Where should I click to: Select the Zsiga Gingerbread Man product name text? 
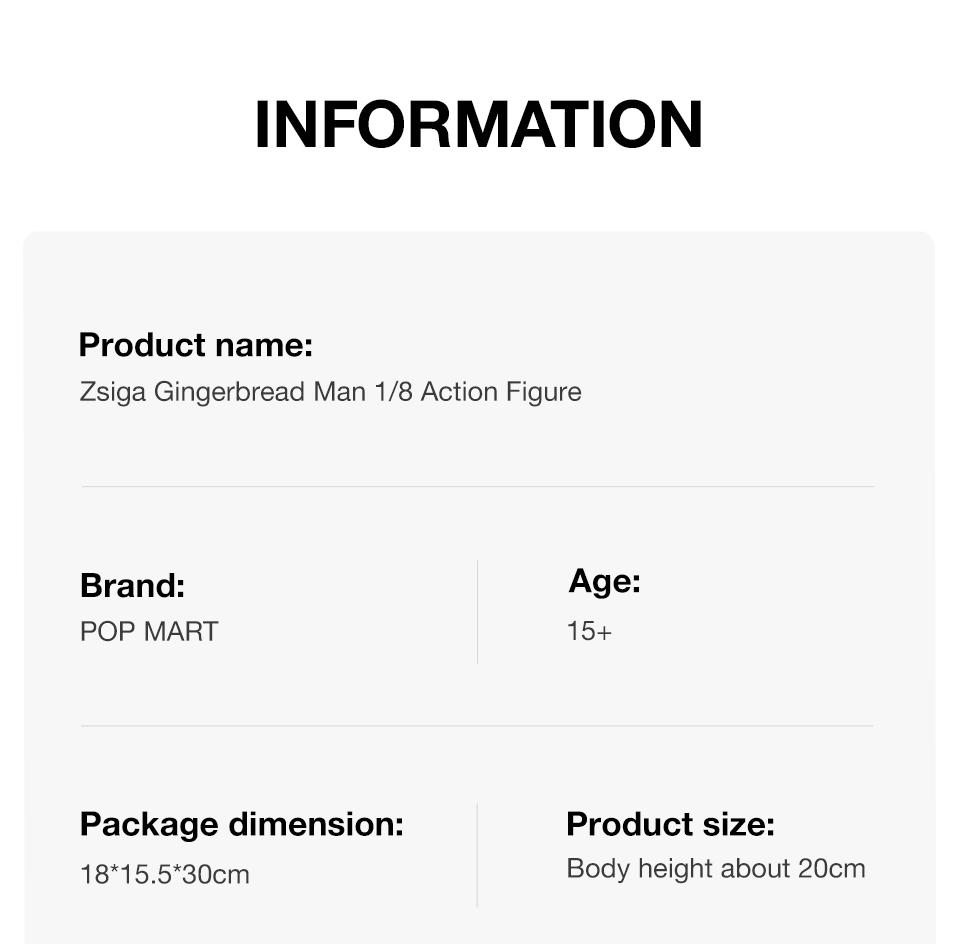[x=331, y=392]
